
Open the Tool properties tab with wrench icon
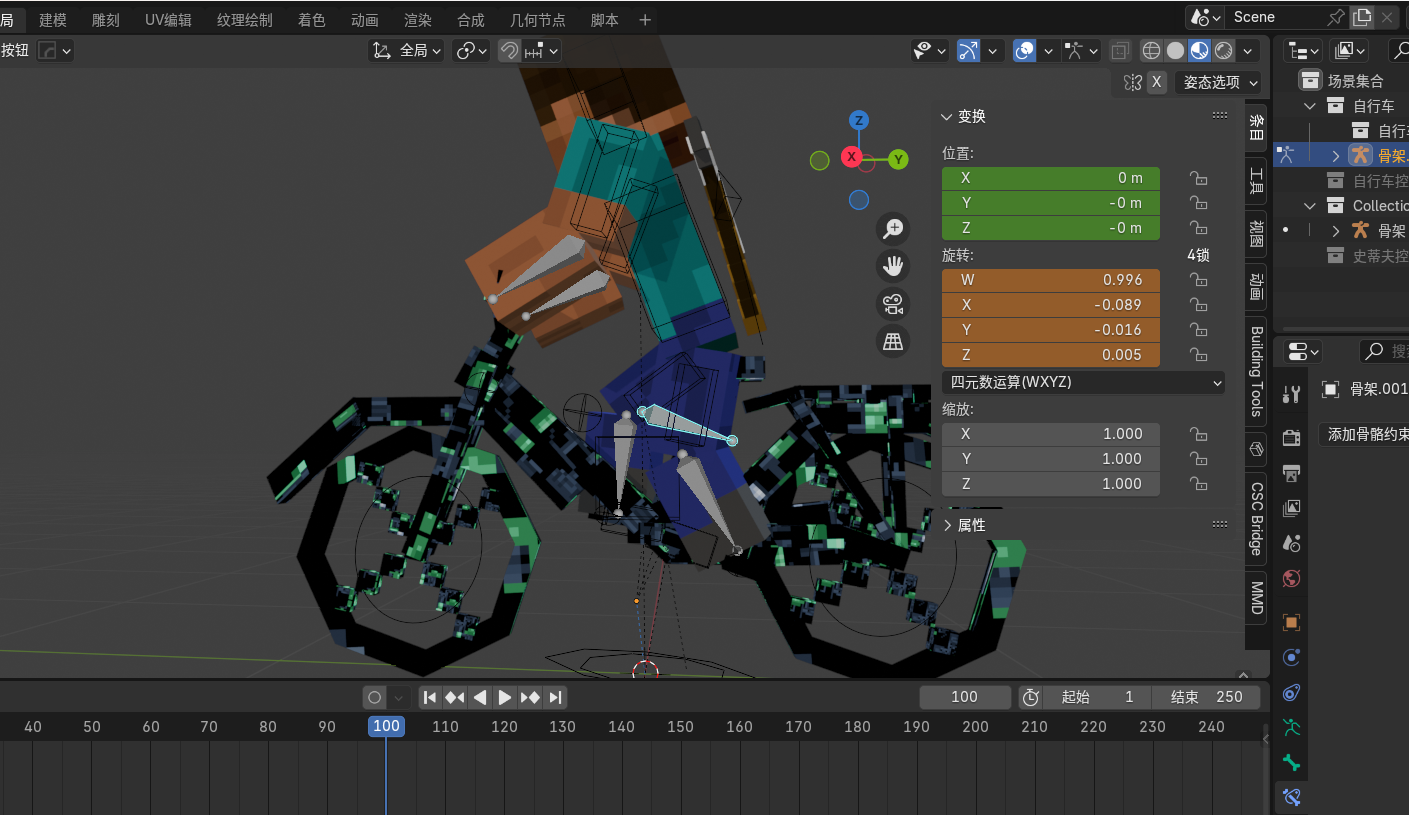click(1291, 394)
